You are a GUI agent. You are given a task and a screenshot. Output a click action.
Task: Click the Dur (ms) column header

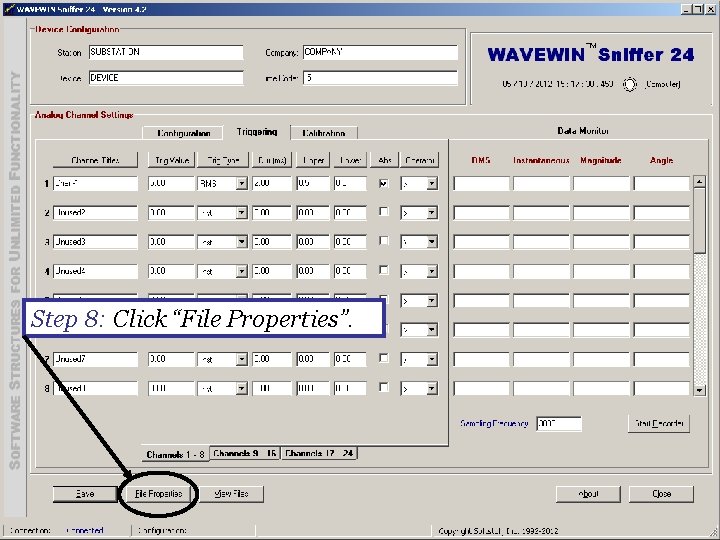(272, 160)
